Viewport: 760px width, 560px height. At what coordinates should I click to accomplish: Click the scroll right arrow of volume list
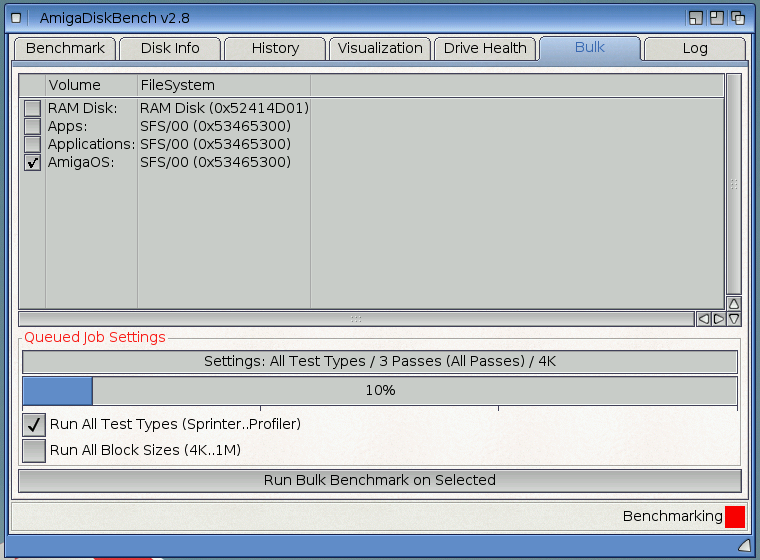(718, 319)
